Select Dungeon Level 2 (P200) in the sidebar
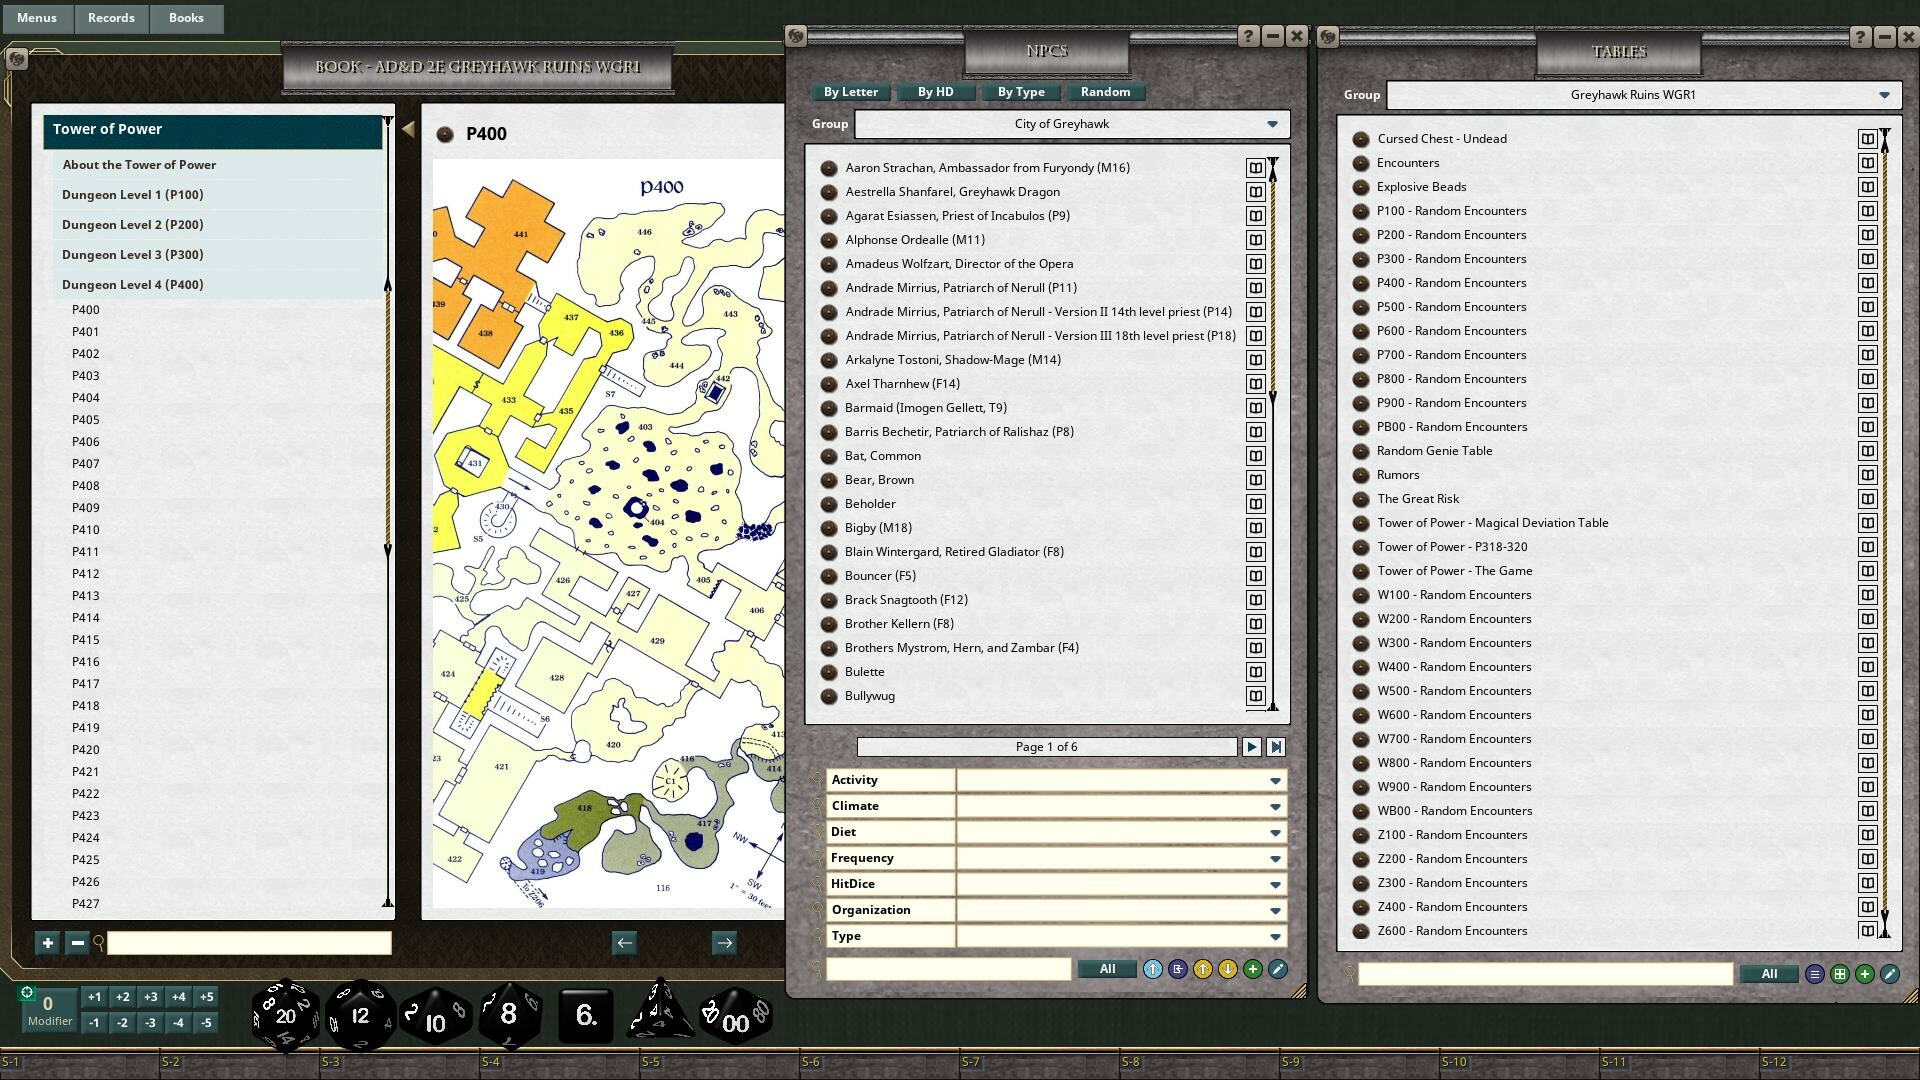The height and width of the screenshot is (1080, 1920). tap(131, 224)
